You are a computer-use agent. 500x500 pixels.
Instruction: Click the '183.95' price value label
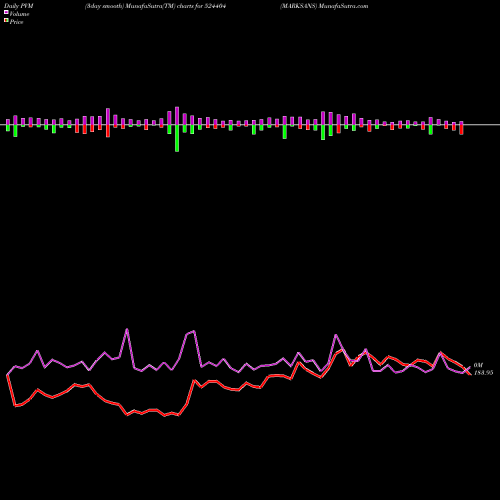point(483,373)
